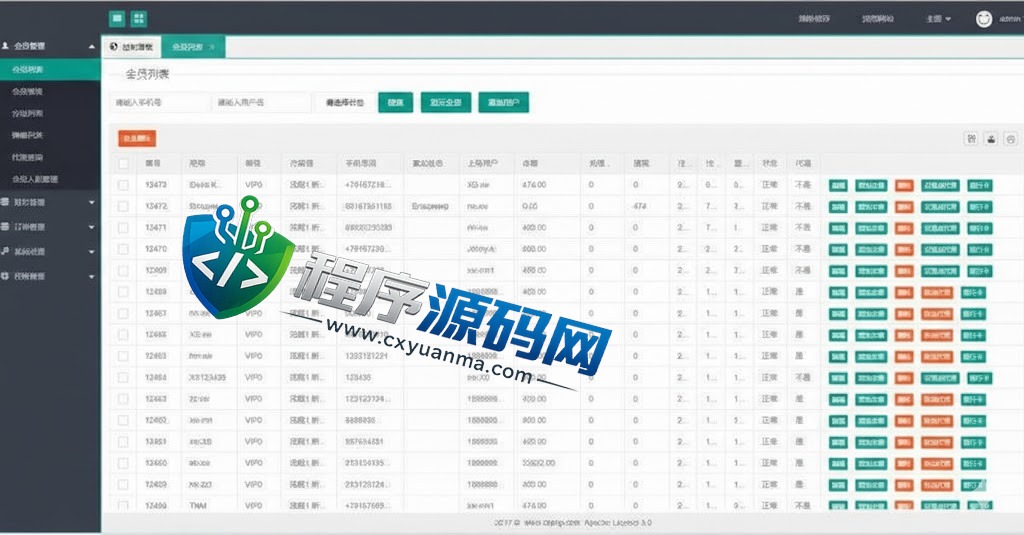
Task: Click the last green button in row 13471
Action: [980, 229]
